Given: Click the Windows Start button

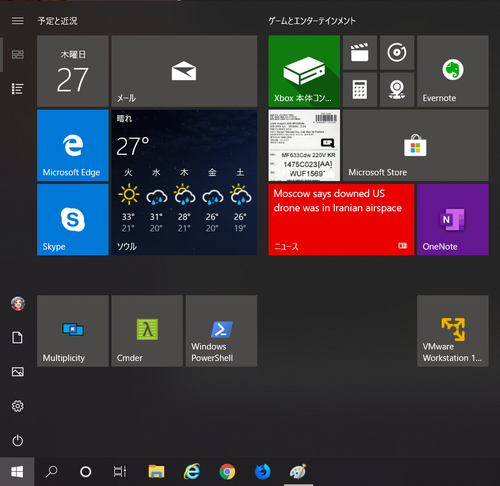Looking at the screenshot, I should point(17,472).
